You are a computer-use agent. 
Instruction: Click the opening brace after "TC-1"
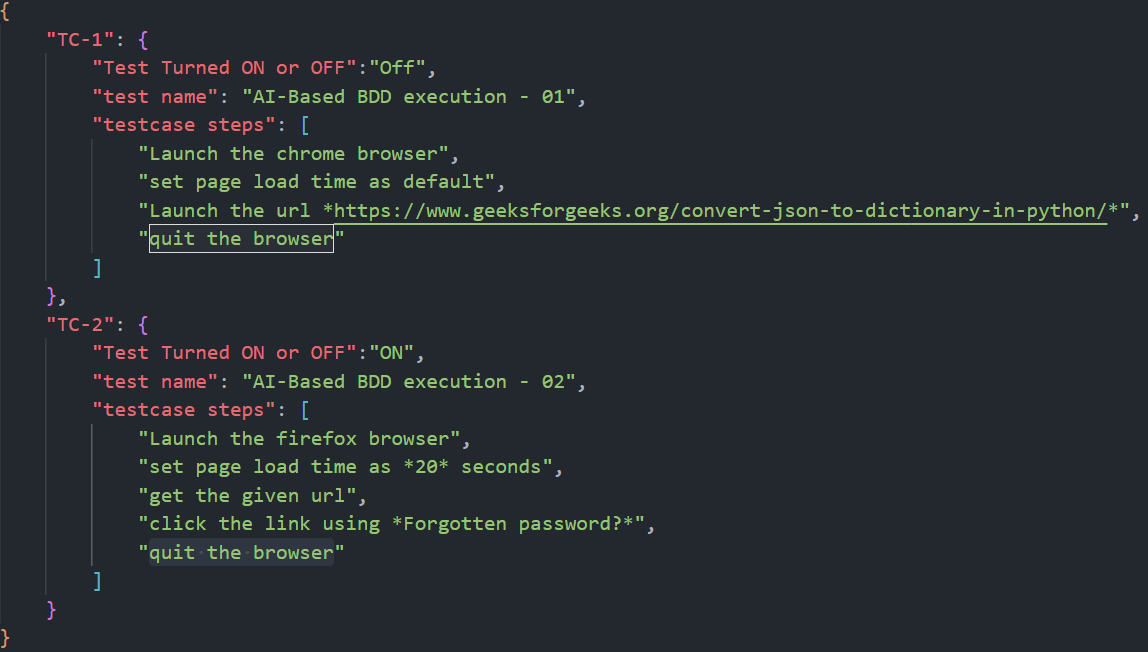(143, 40)
